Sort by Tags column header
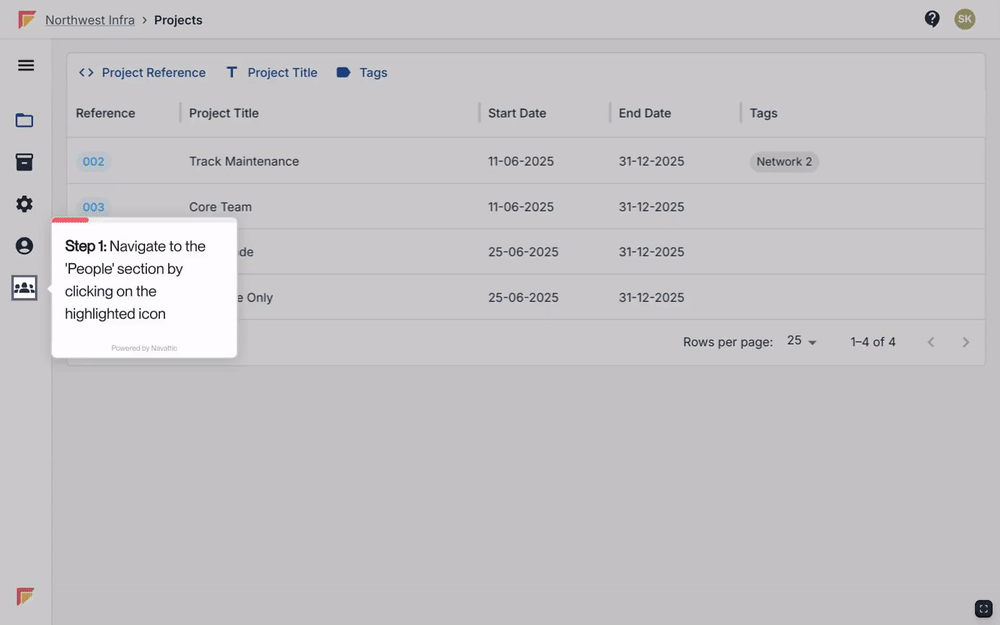 763,113
